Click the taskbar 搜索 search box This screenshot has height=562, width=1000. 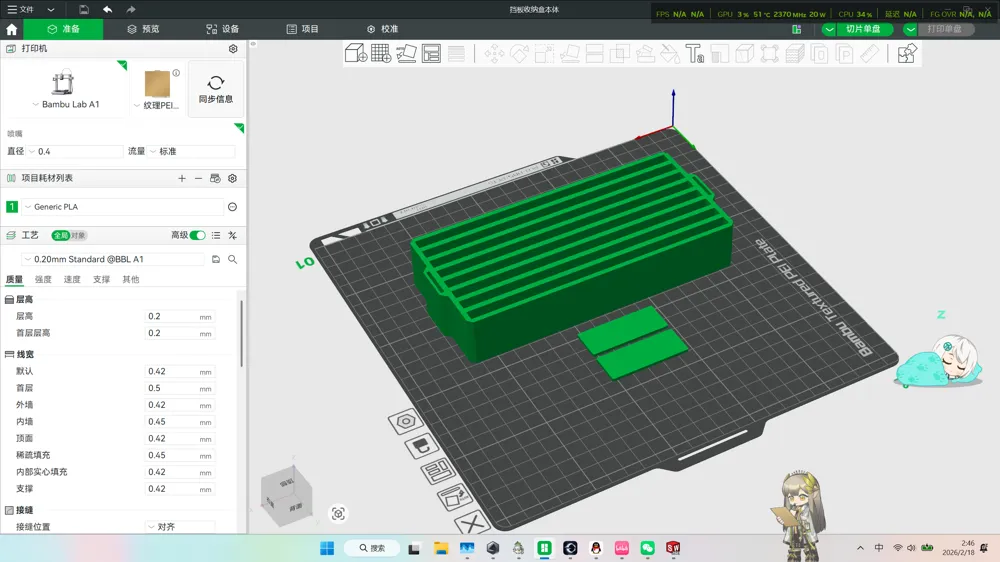pyautogui.click(x=372, y=549)
